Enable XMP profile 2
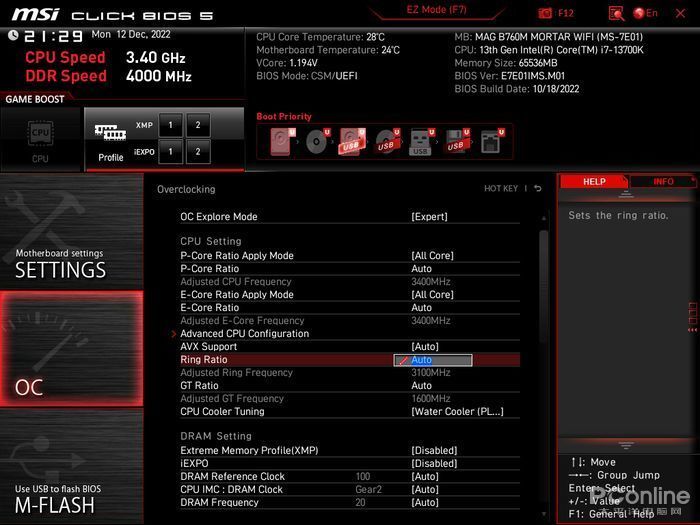 click(198, 125)
